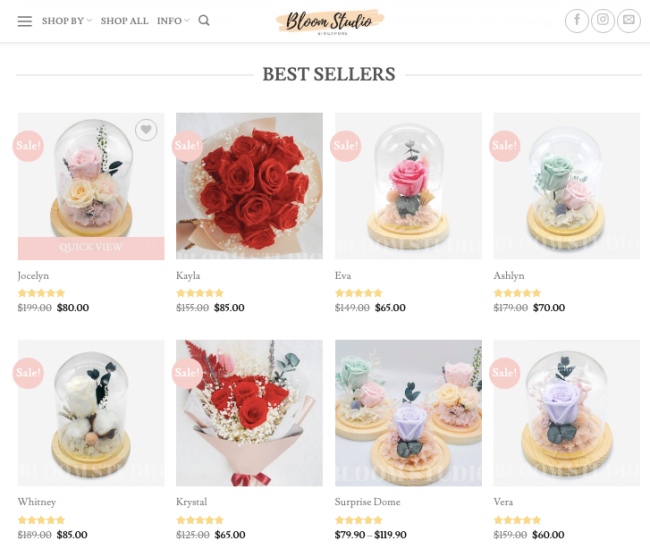650x549 pixels.
Task: Click the search magnifier icon
Action: click(x=204, y=20)
